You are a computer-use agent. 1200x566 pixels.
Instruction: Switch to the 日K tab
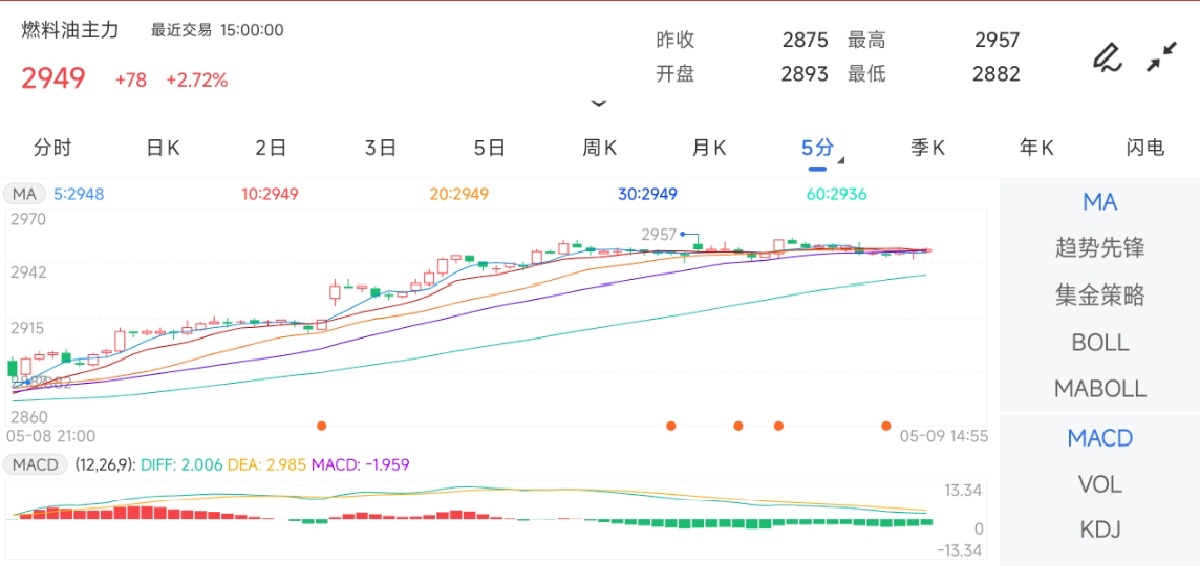[162, 148]
